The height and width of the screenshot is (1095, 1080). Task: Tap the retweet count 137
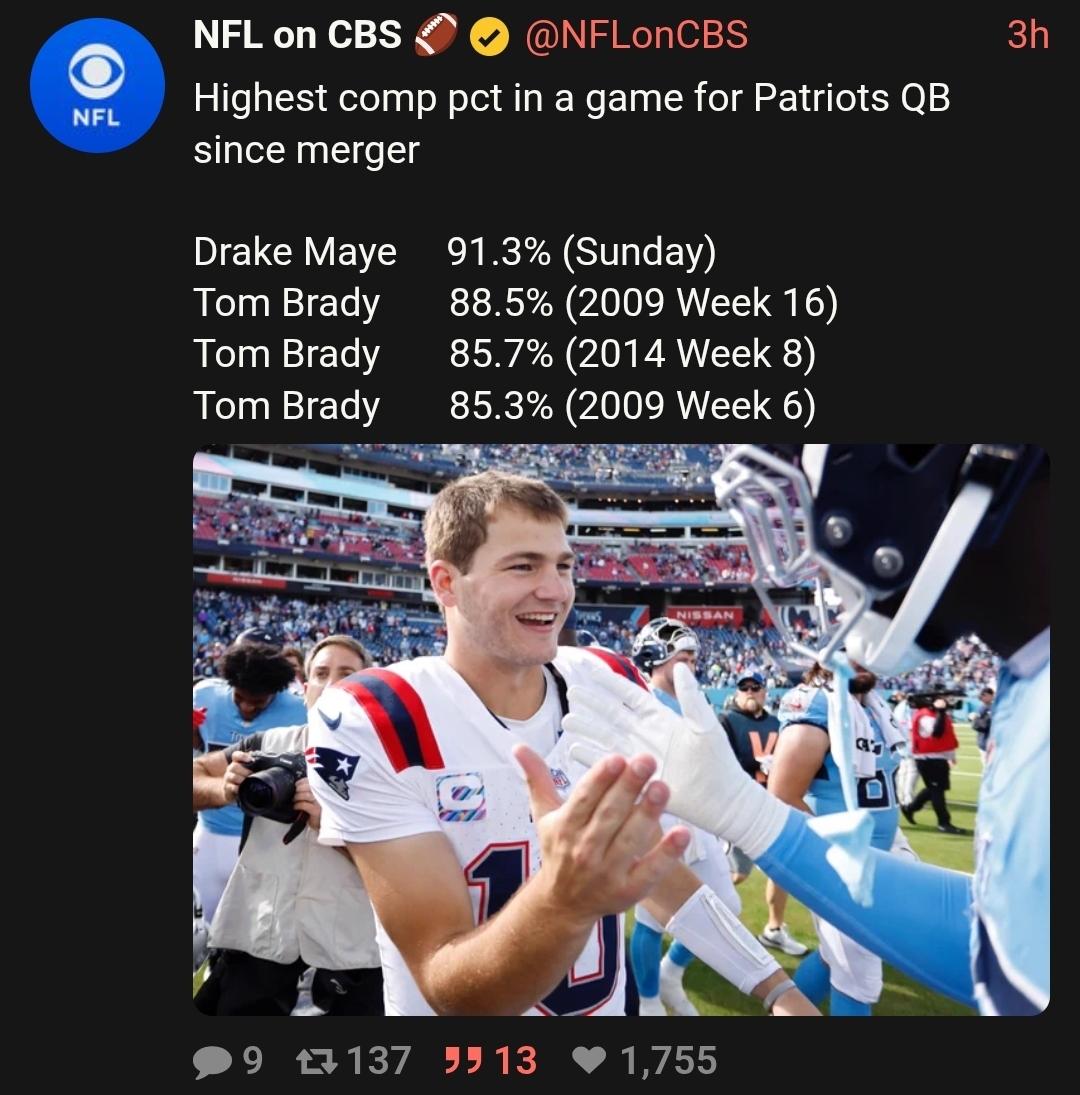pyautogui.click(x=379, y=1061)
